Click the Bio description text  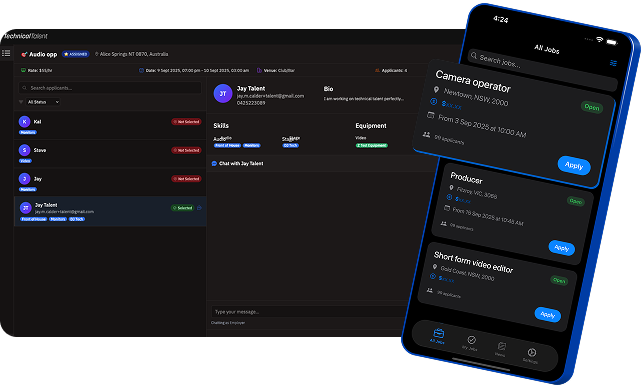pyautogui.click(x=363, y=99)
